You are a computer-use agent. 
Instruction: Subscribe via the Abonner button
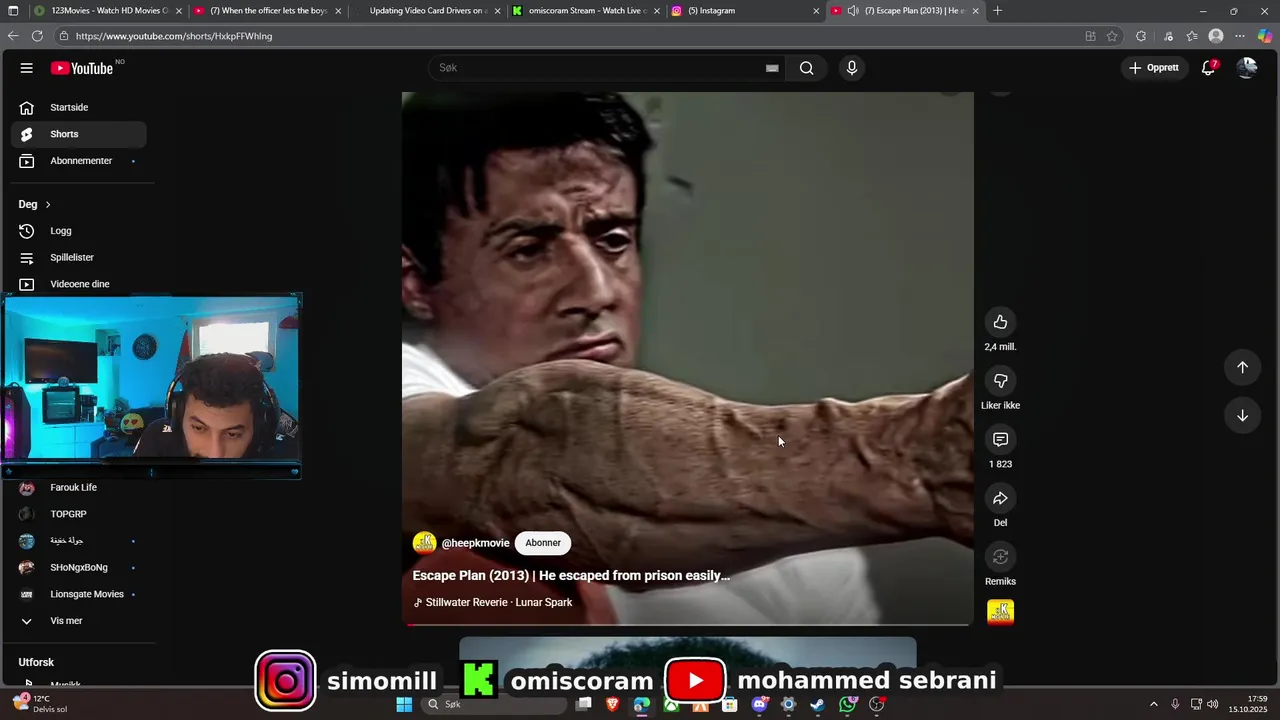pos(543,543)
